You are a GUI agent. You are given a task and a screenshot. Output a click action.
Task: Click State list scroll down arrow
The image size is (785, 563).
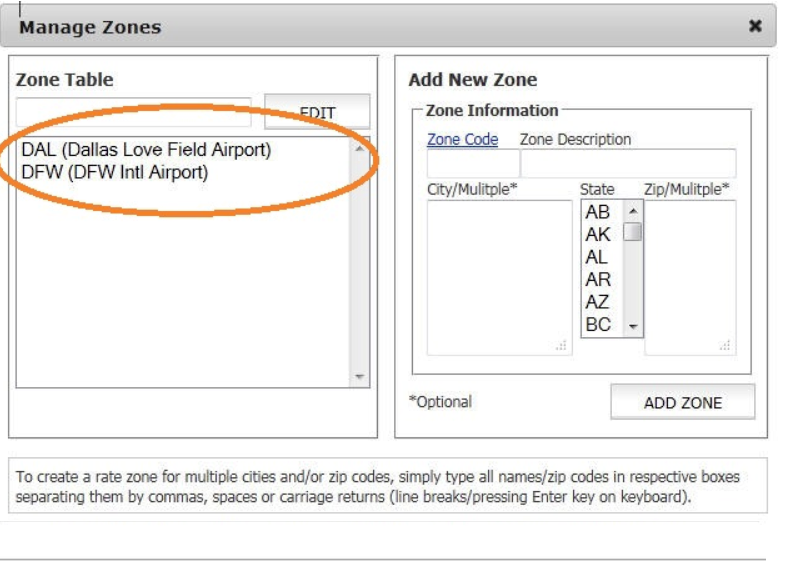pos(633,327)
